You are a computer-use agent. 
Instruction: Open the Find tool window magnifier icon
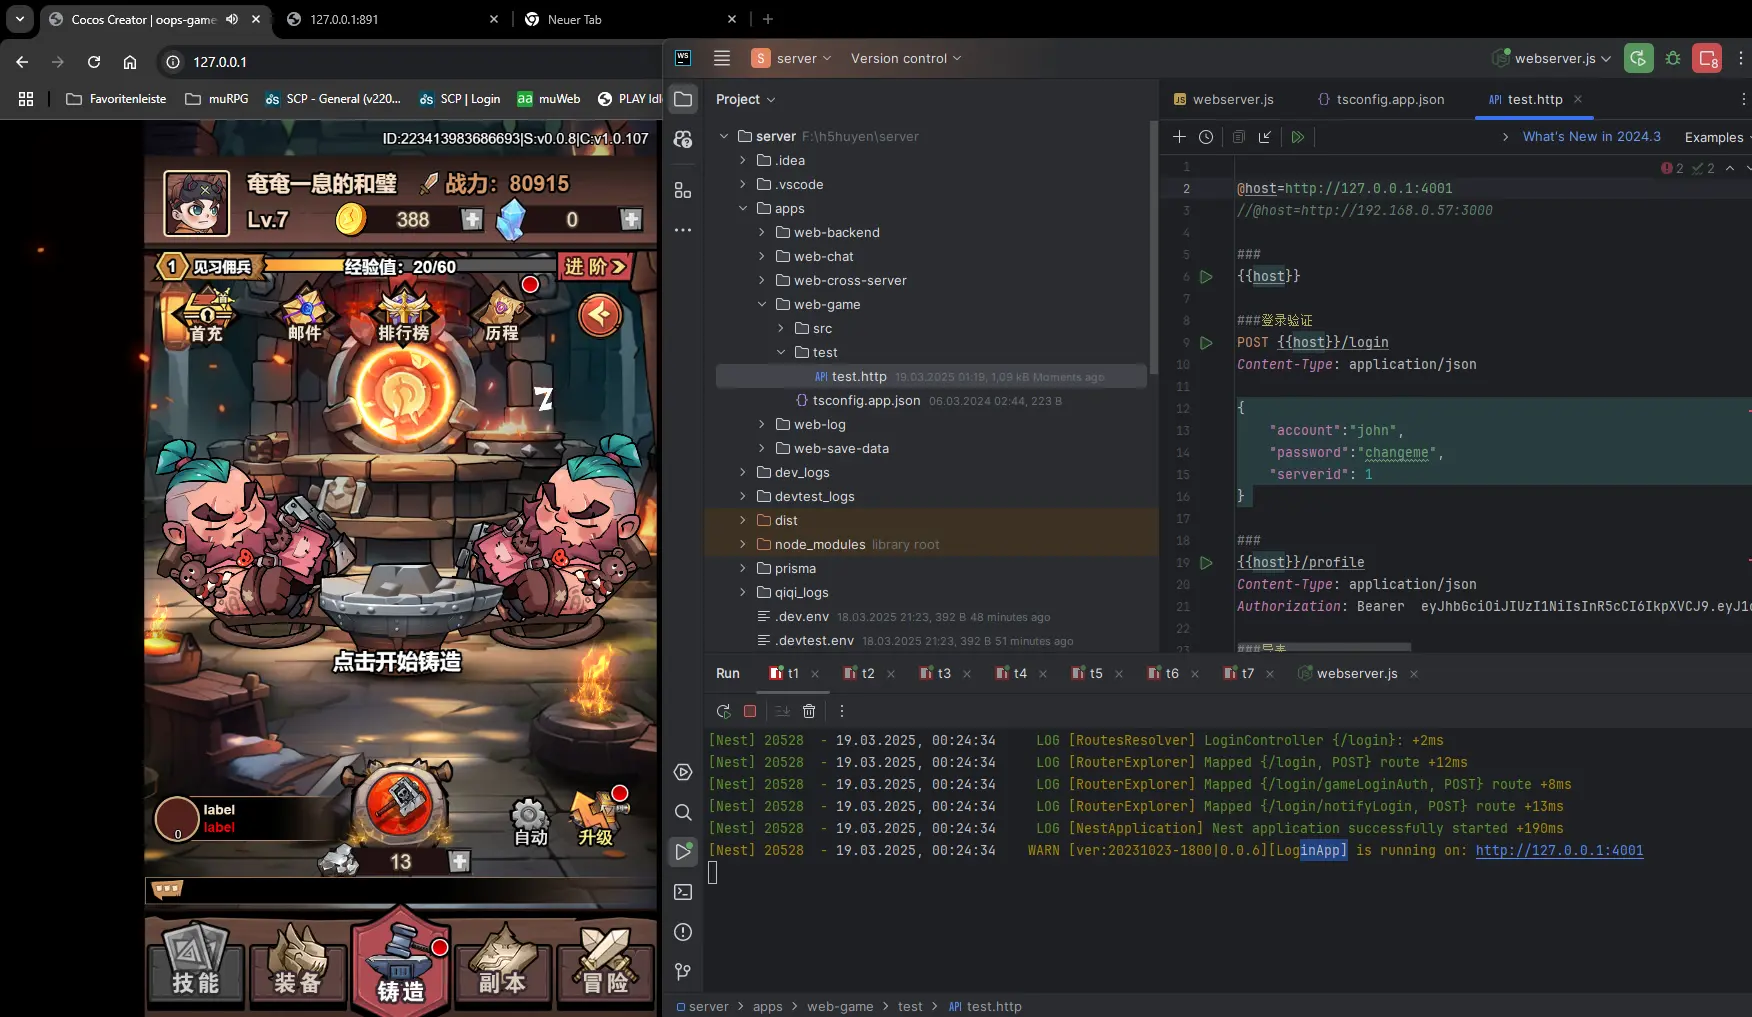coord(683,812)
